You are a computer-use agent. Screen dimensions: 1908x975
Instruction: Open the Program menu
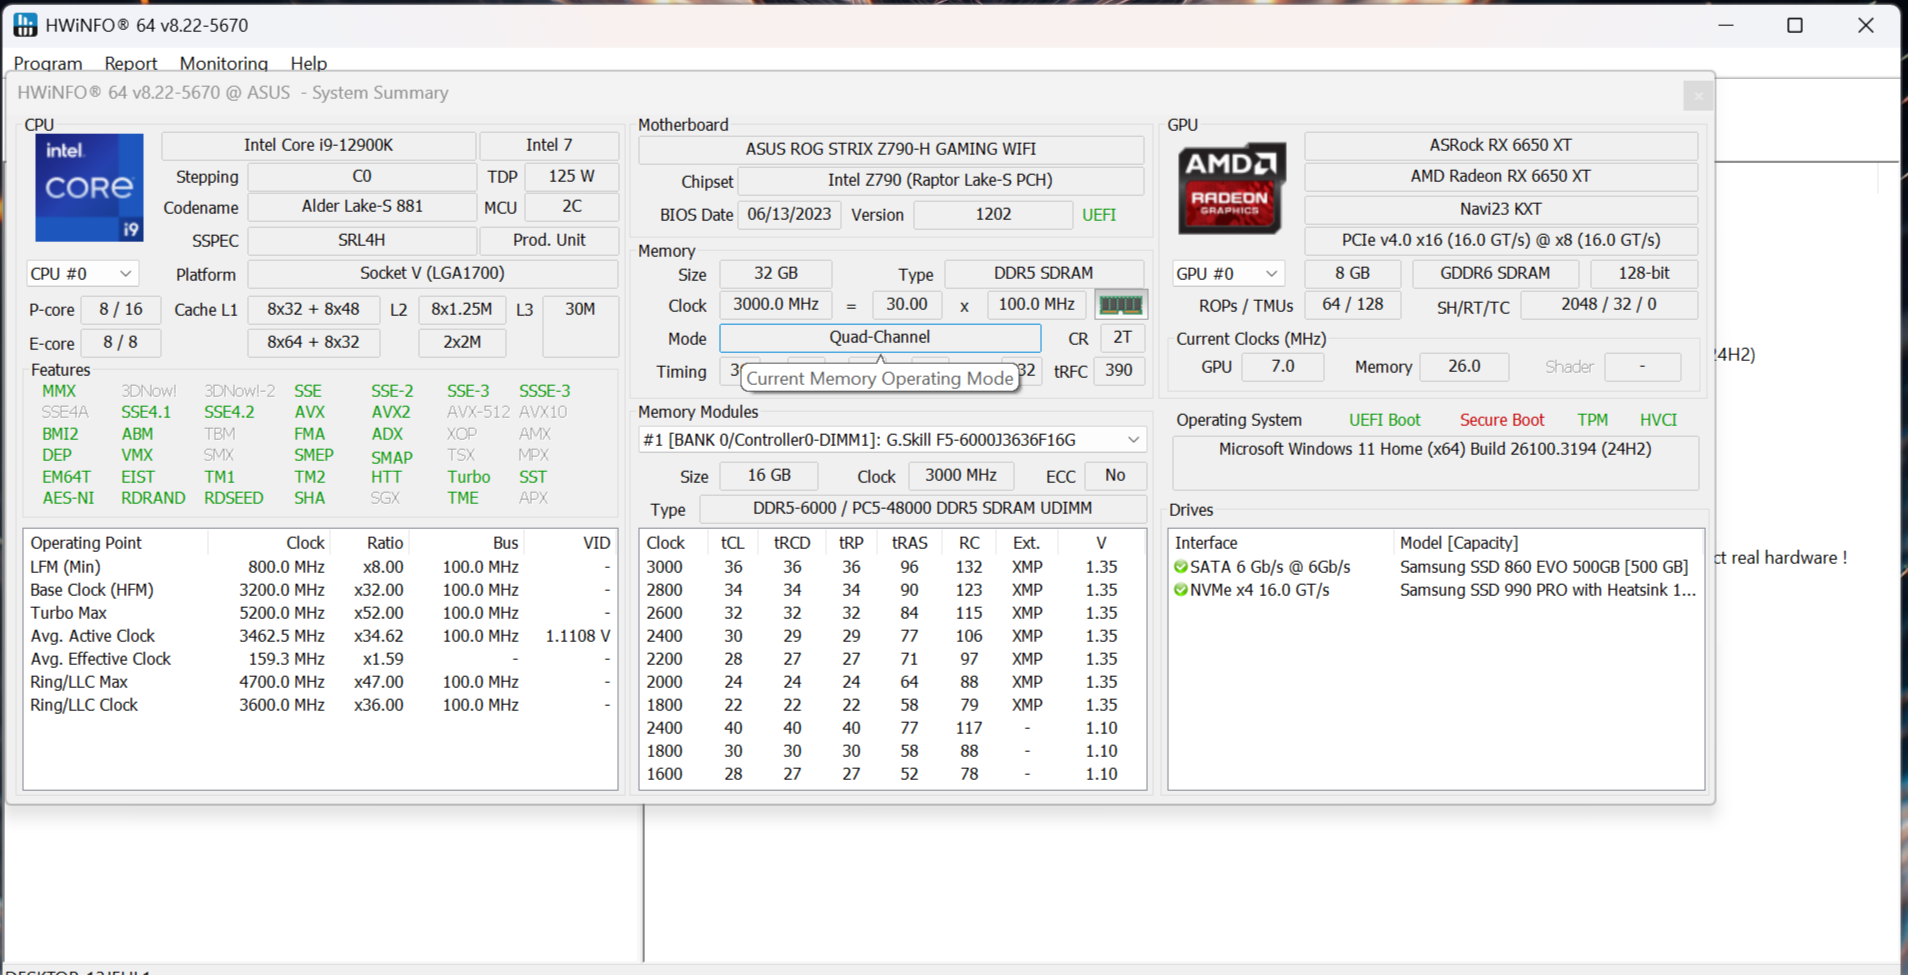click(x=48, y=63)
